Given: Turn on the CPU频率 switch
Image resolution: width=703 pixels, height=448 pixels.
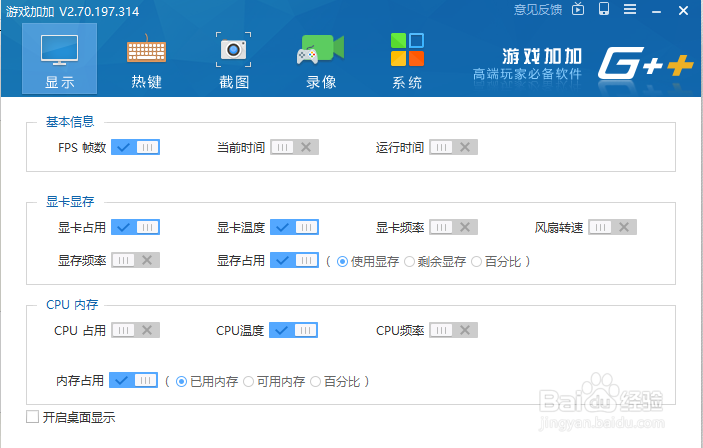Looking at the screenshot, I should point(453,330).
